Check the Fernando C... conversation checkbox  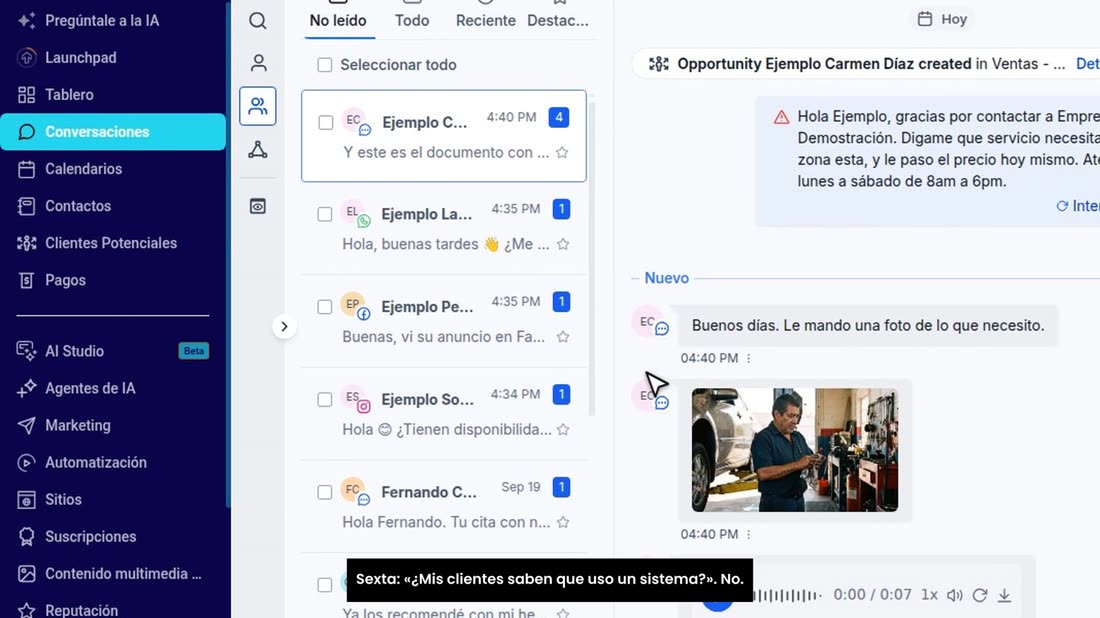(325, 492)
